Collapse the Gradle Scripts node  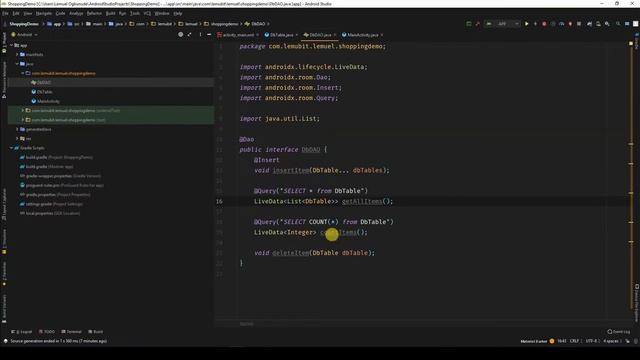(11, 148)
